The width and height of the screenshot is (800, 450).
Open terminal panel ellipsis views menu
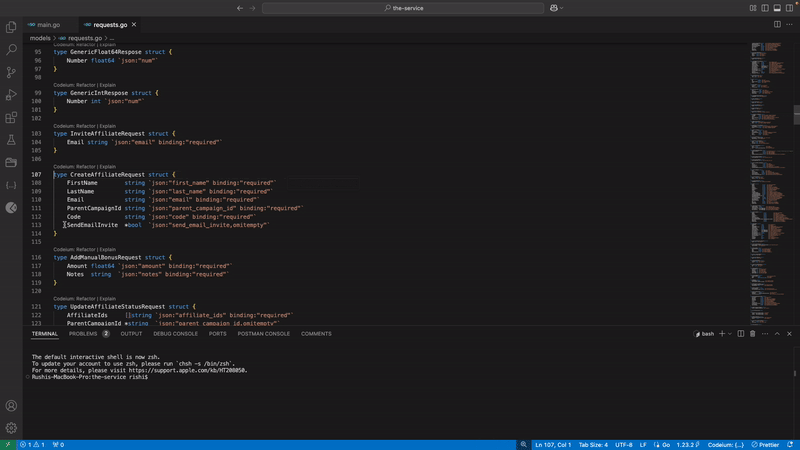765,334
